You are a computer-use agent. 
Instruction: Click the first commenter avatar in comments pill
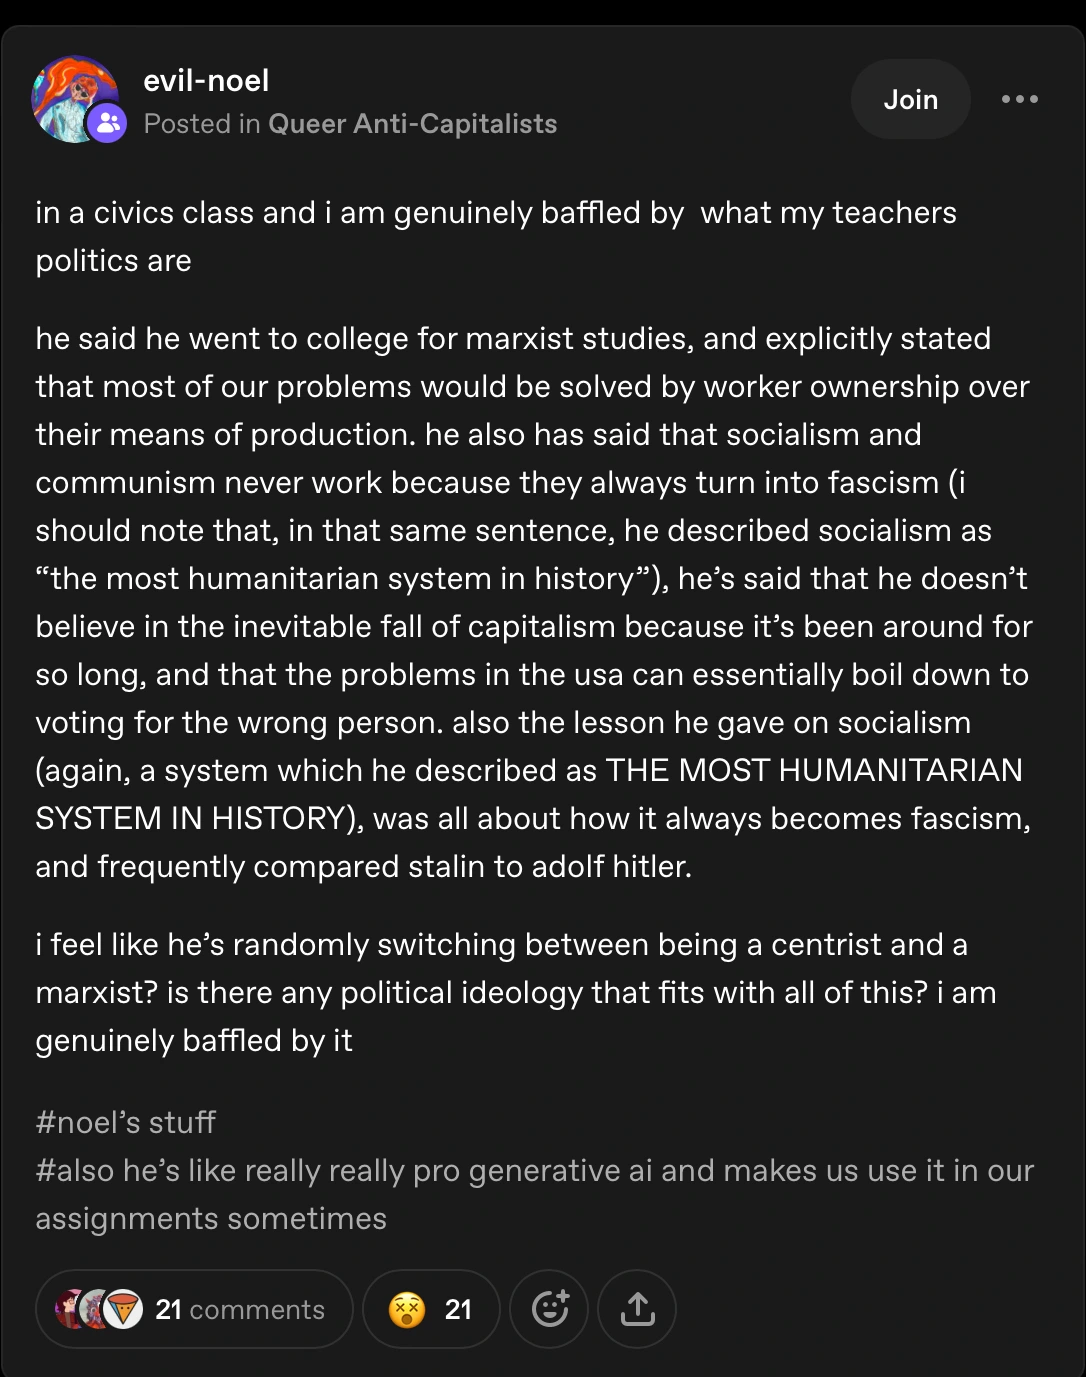tap(68, 1308)
